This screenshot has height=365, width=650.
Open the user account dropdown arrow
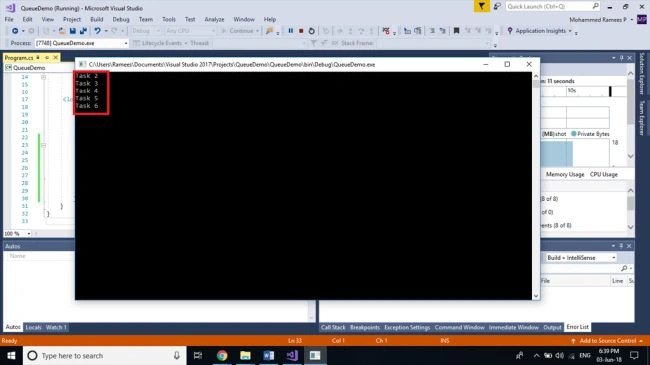pyautogui.click(x=632, y=19)
